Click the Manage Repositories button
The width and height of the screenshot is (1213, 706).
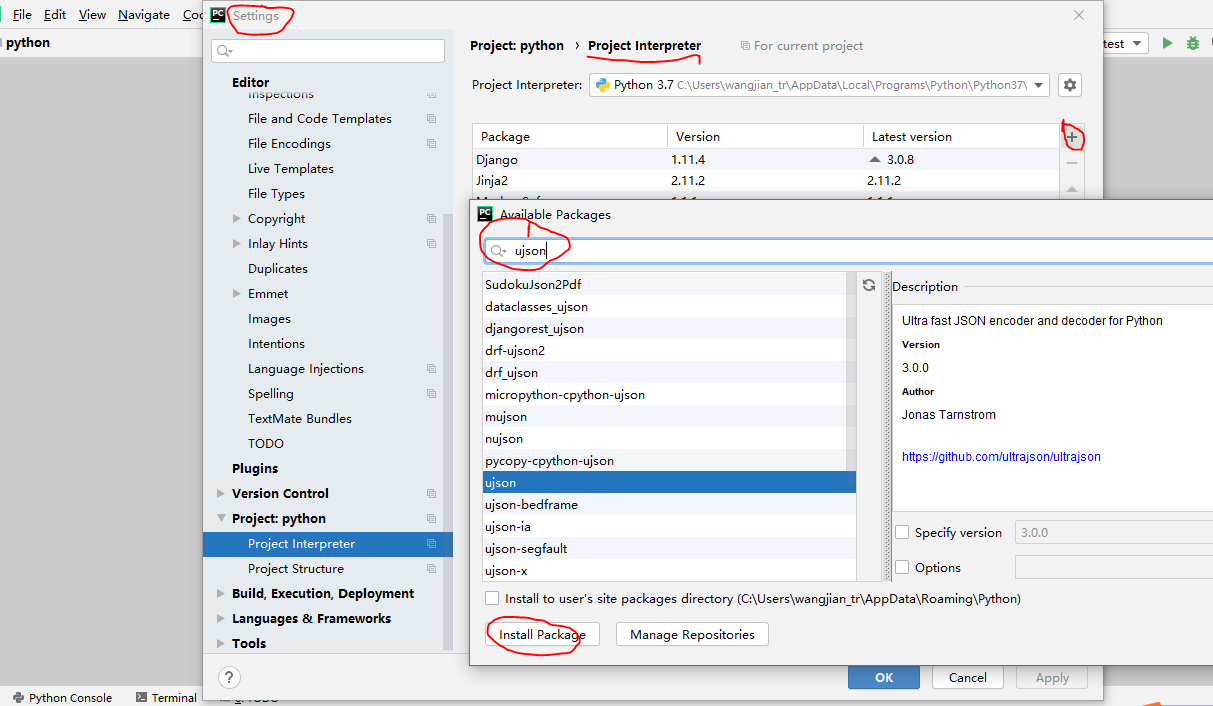692,634
